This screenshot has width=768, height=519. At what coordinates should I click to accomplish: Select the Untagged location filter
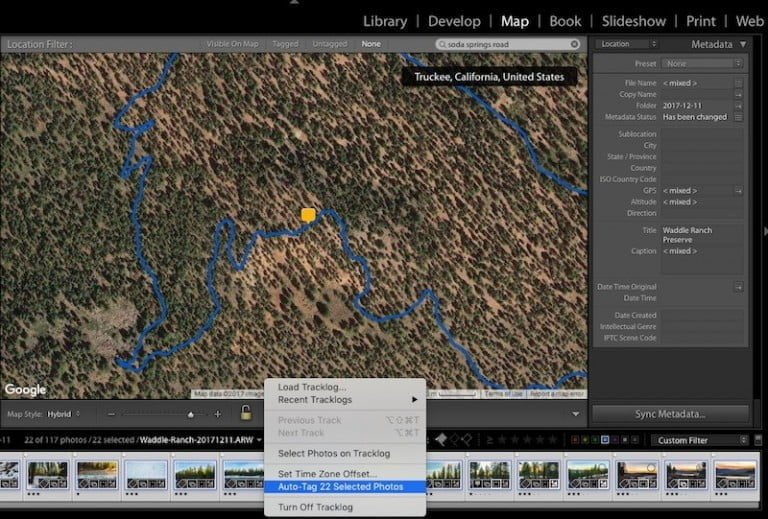[x=330, y=44]
